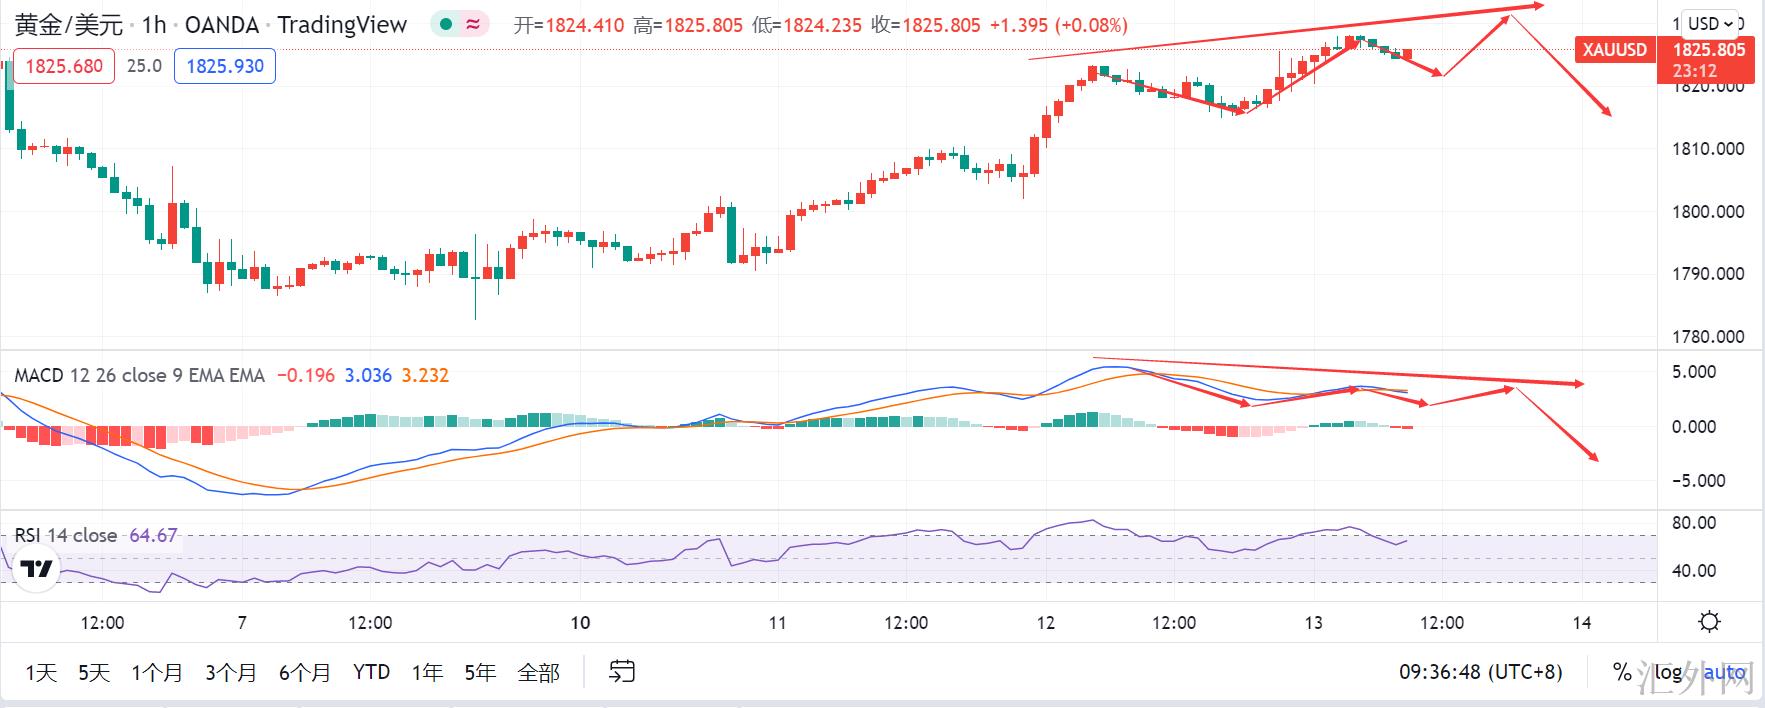The width and height of the screenshot is (1765, 708).
Task: Switch to the YTD range
Action: point(371,673)
